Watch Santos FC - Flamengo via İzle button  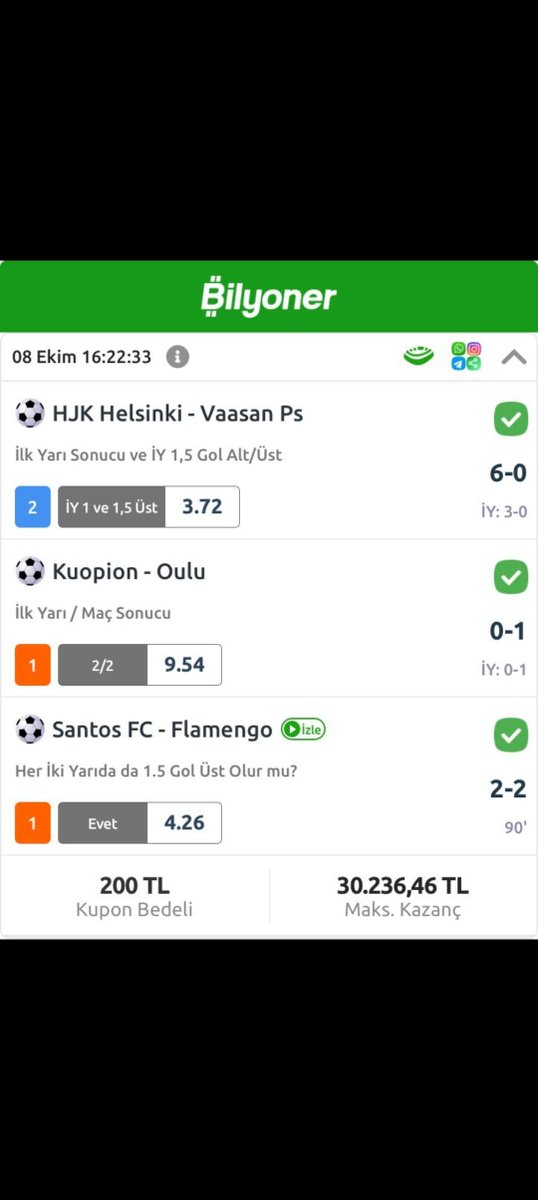(x=303, y=730)
